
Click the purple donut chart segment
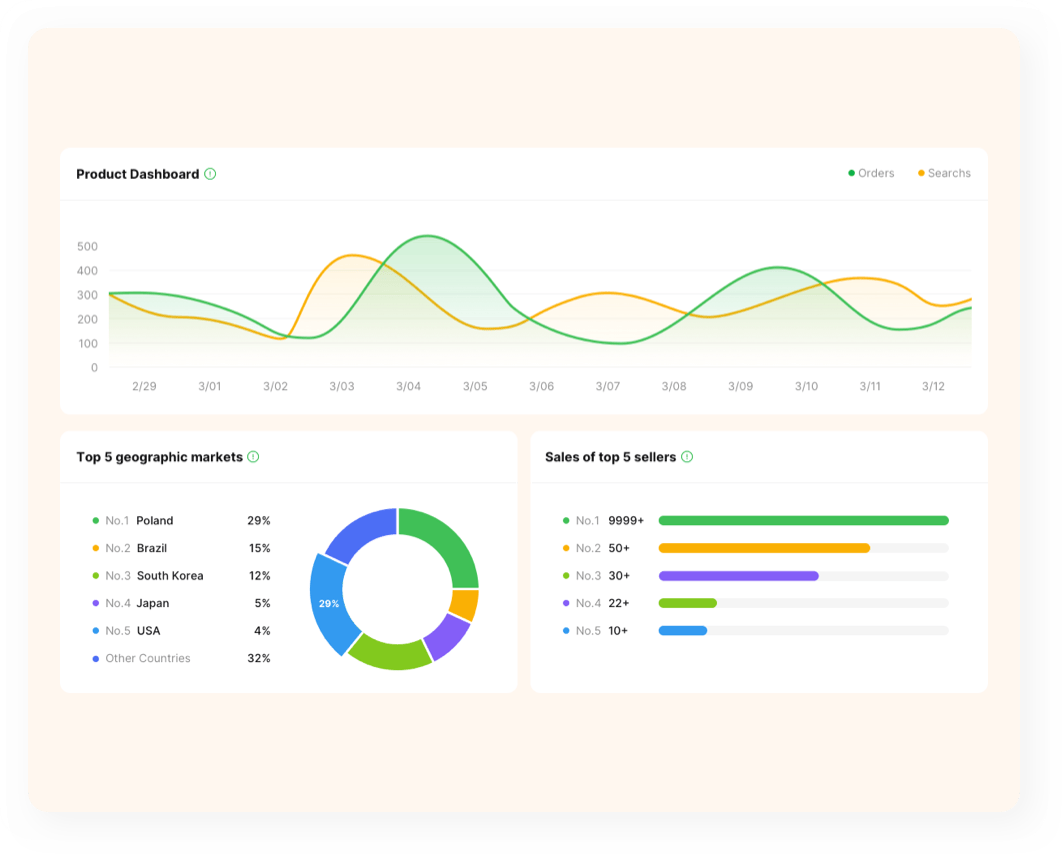tap(448, 637)
